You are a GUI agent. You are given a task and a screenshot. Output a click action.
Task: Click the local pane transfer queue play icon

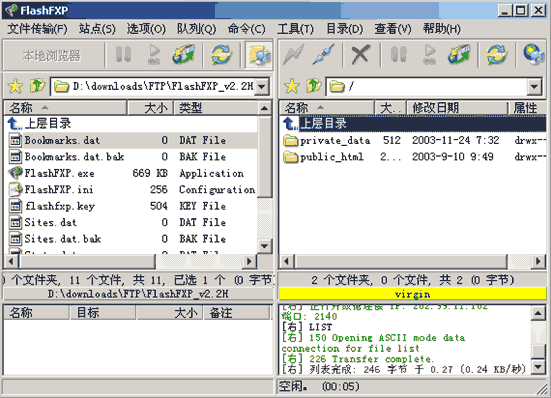click(154, 55)
